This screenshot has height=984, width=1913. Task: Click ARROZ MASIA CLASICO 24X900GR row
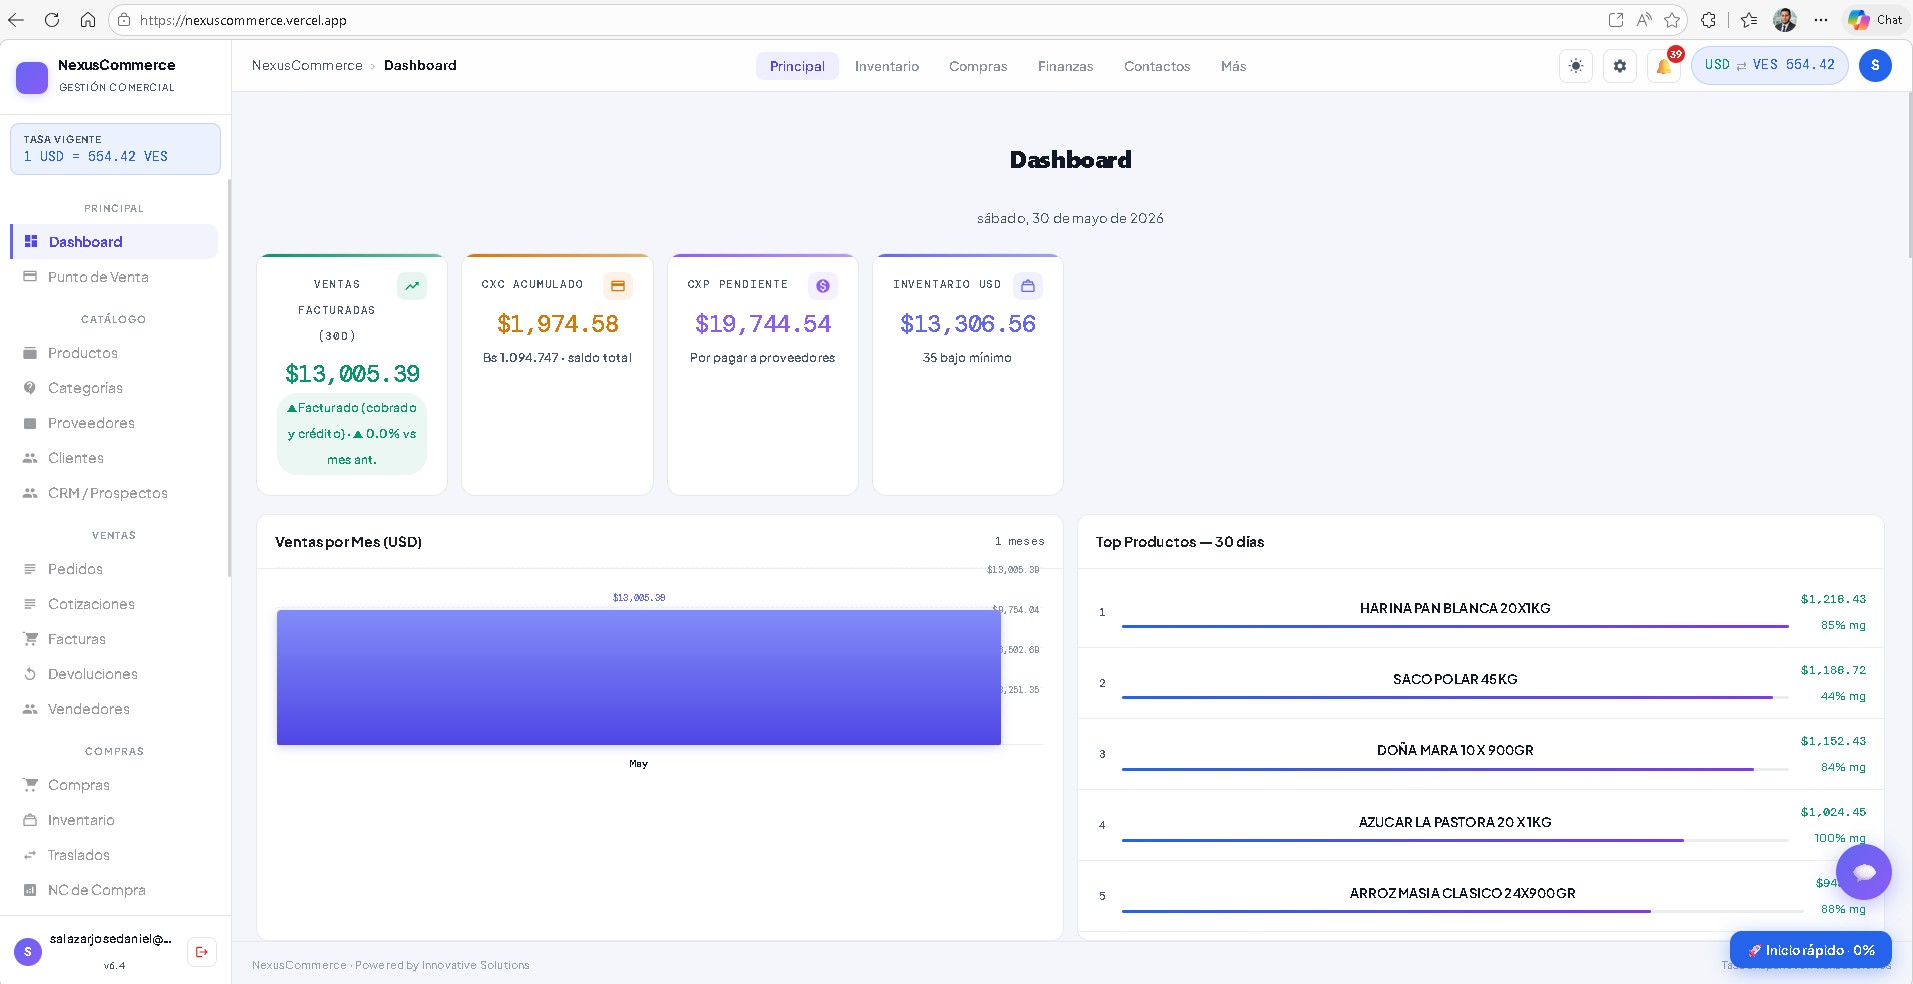pos(1481,896)
